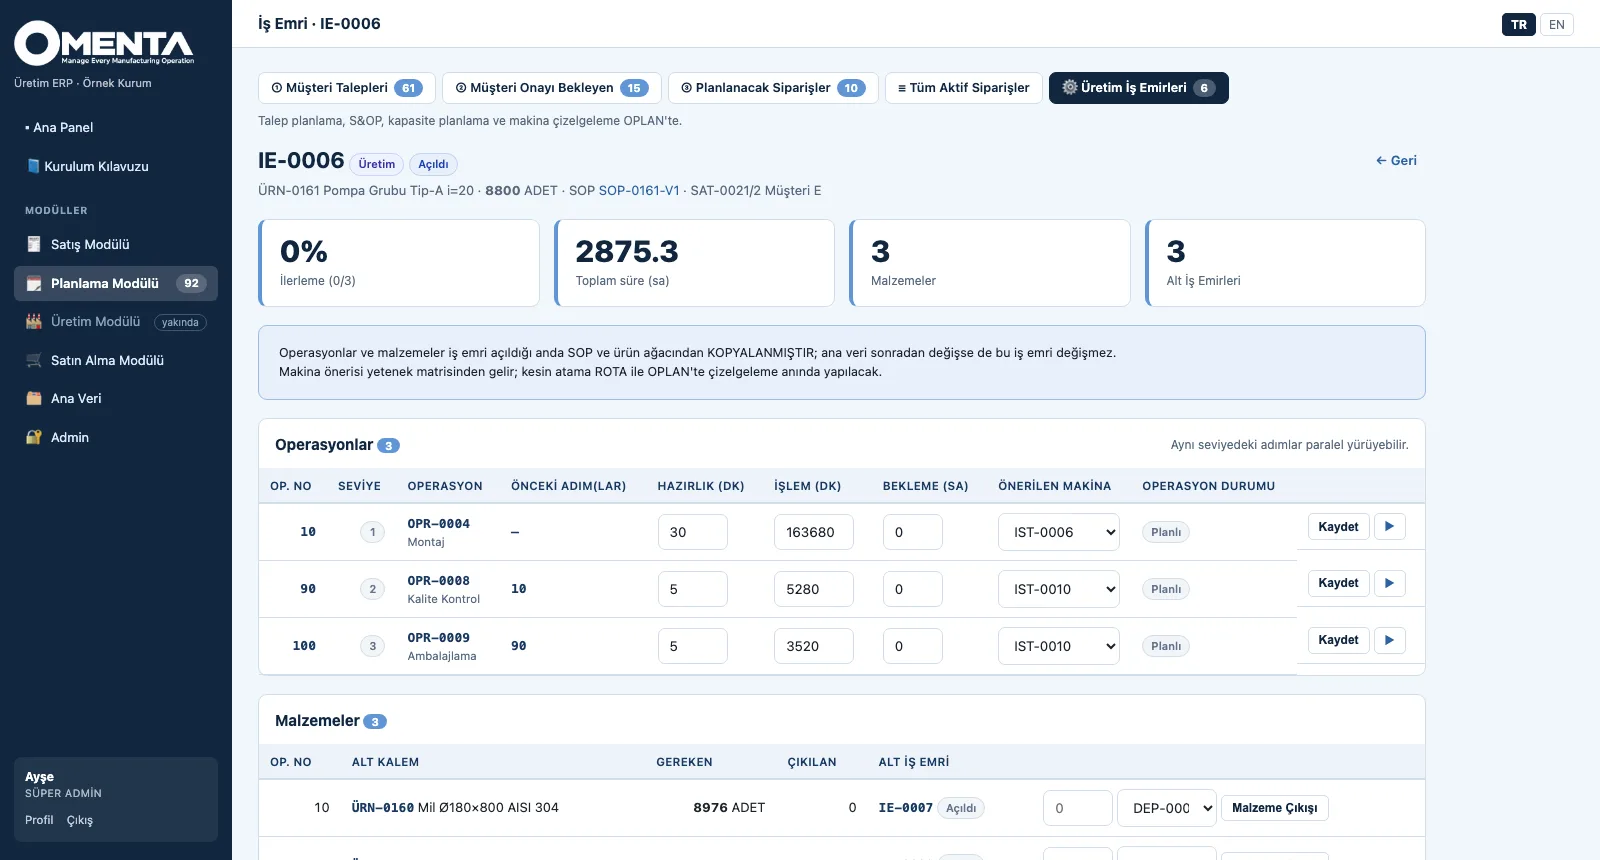Click Malzeme Çıkışı for ÜRN-0160
The height and width of the screenshot is (860, 1600).
pos(1275,808)
